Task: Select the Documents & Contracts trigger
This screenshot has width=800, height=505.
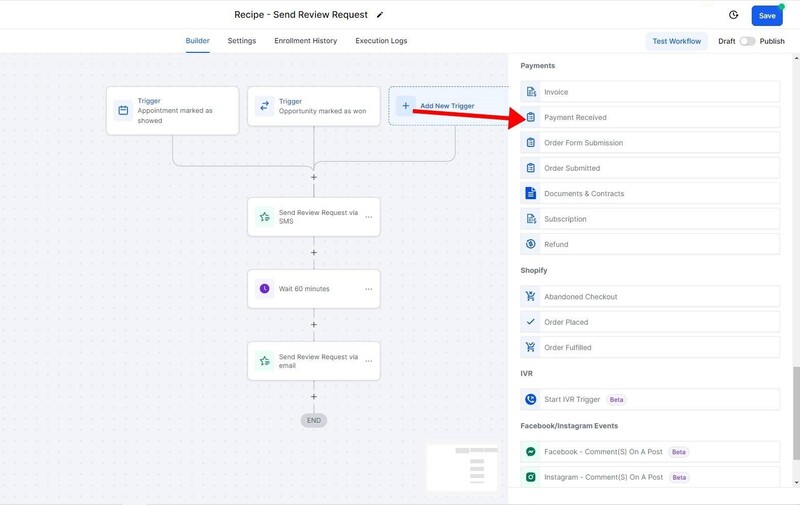Action: 650,193
